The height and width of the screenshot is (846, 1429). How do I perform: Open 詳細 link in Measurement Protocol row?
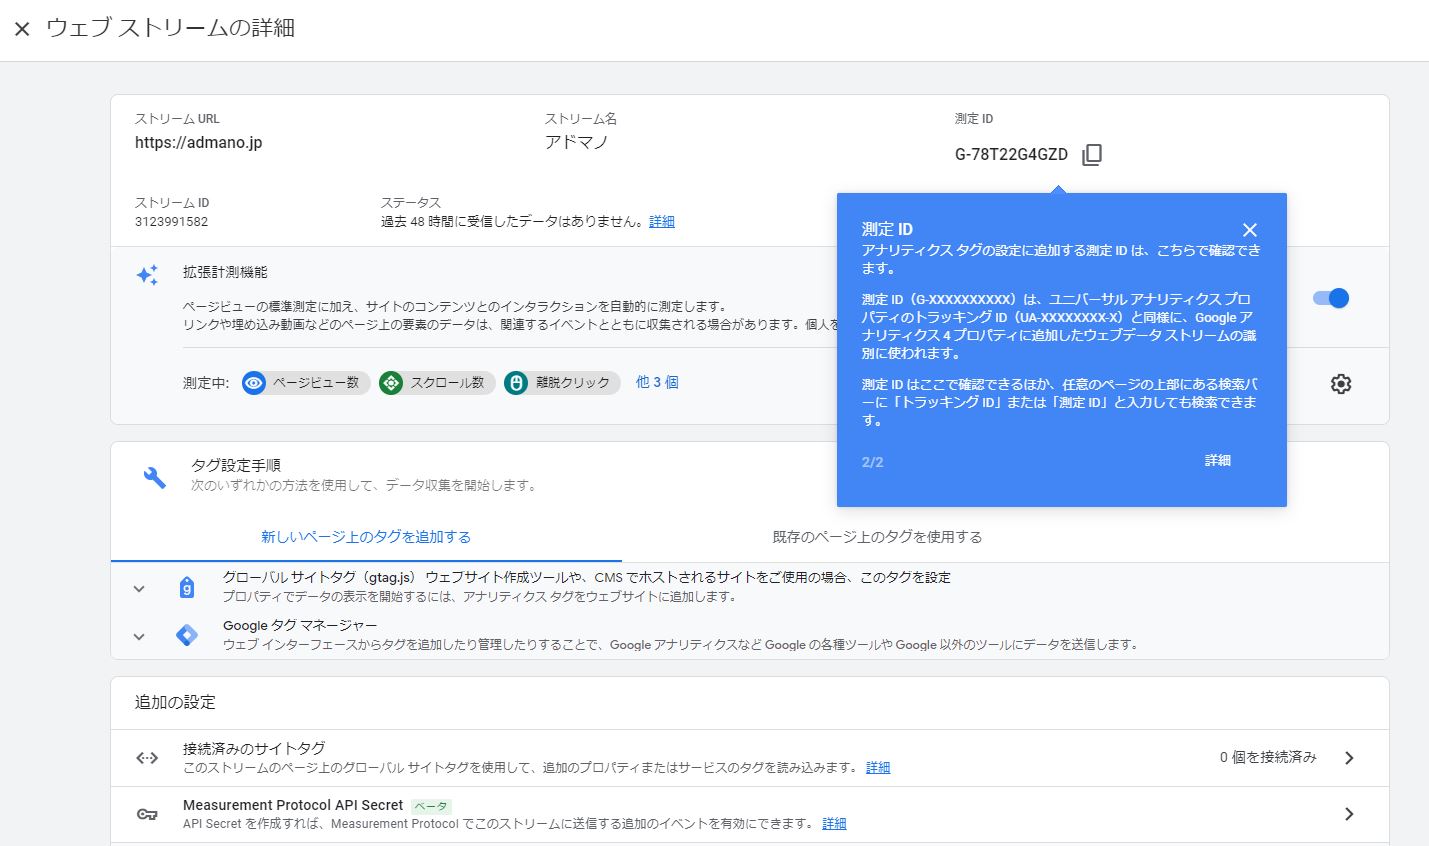pyautogui.click(x=834, y=824)
